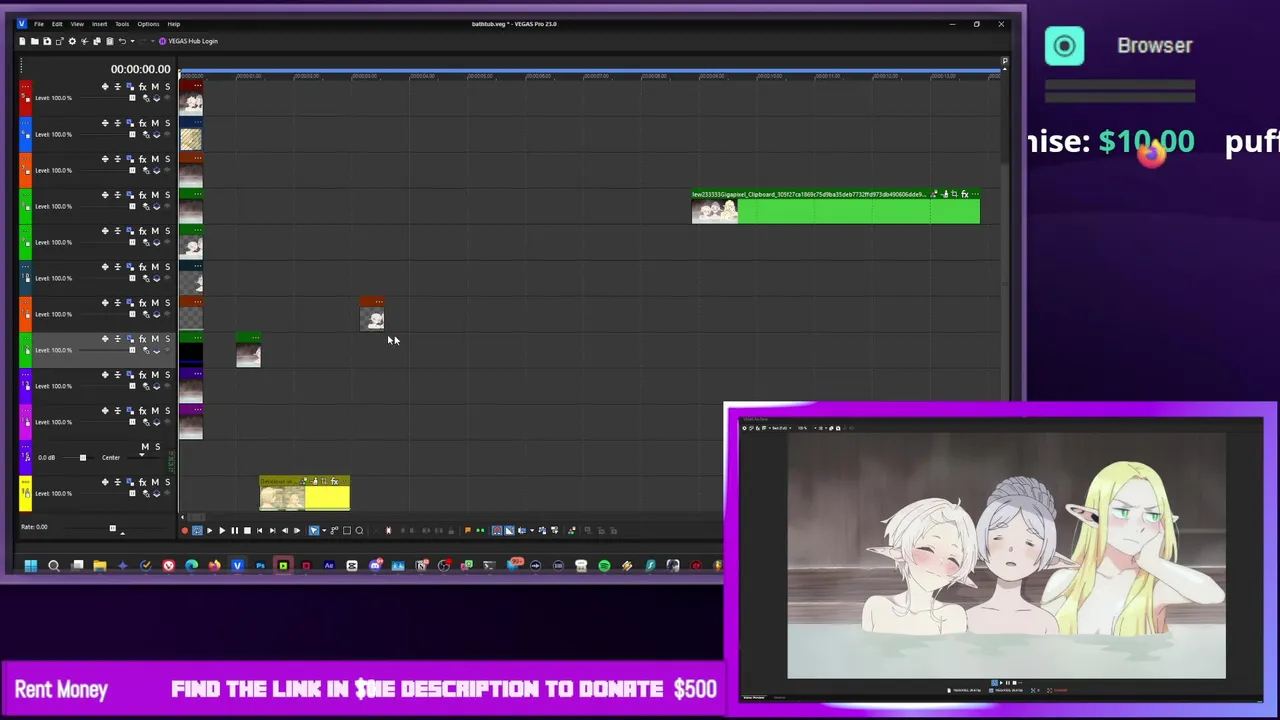Click track motion icon on red track

pyautogui.click(x=130, y=87)
